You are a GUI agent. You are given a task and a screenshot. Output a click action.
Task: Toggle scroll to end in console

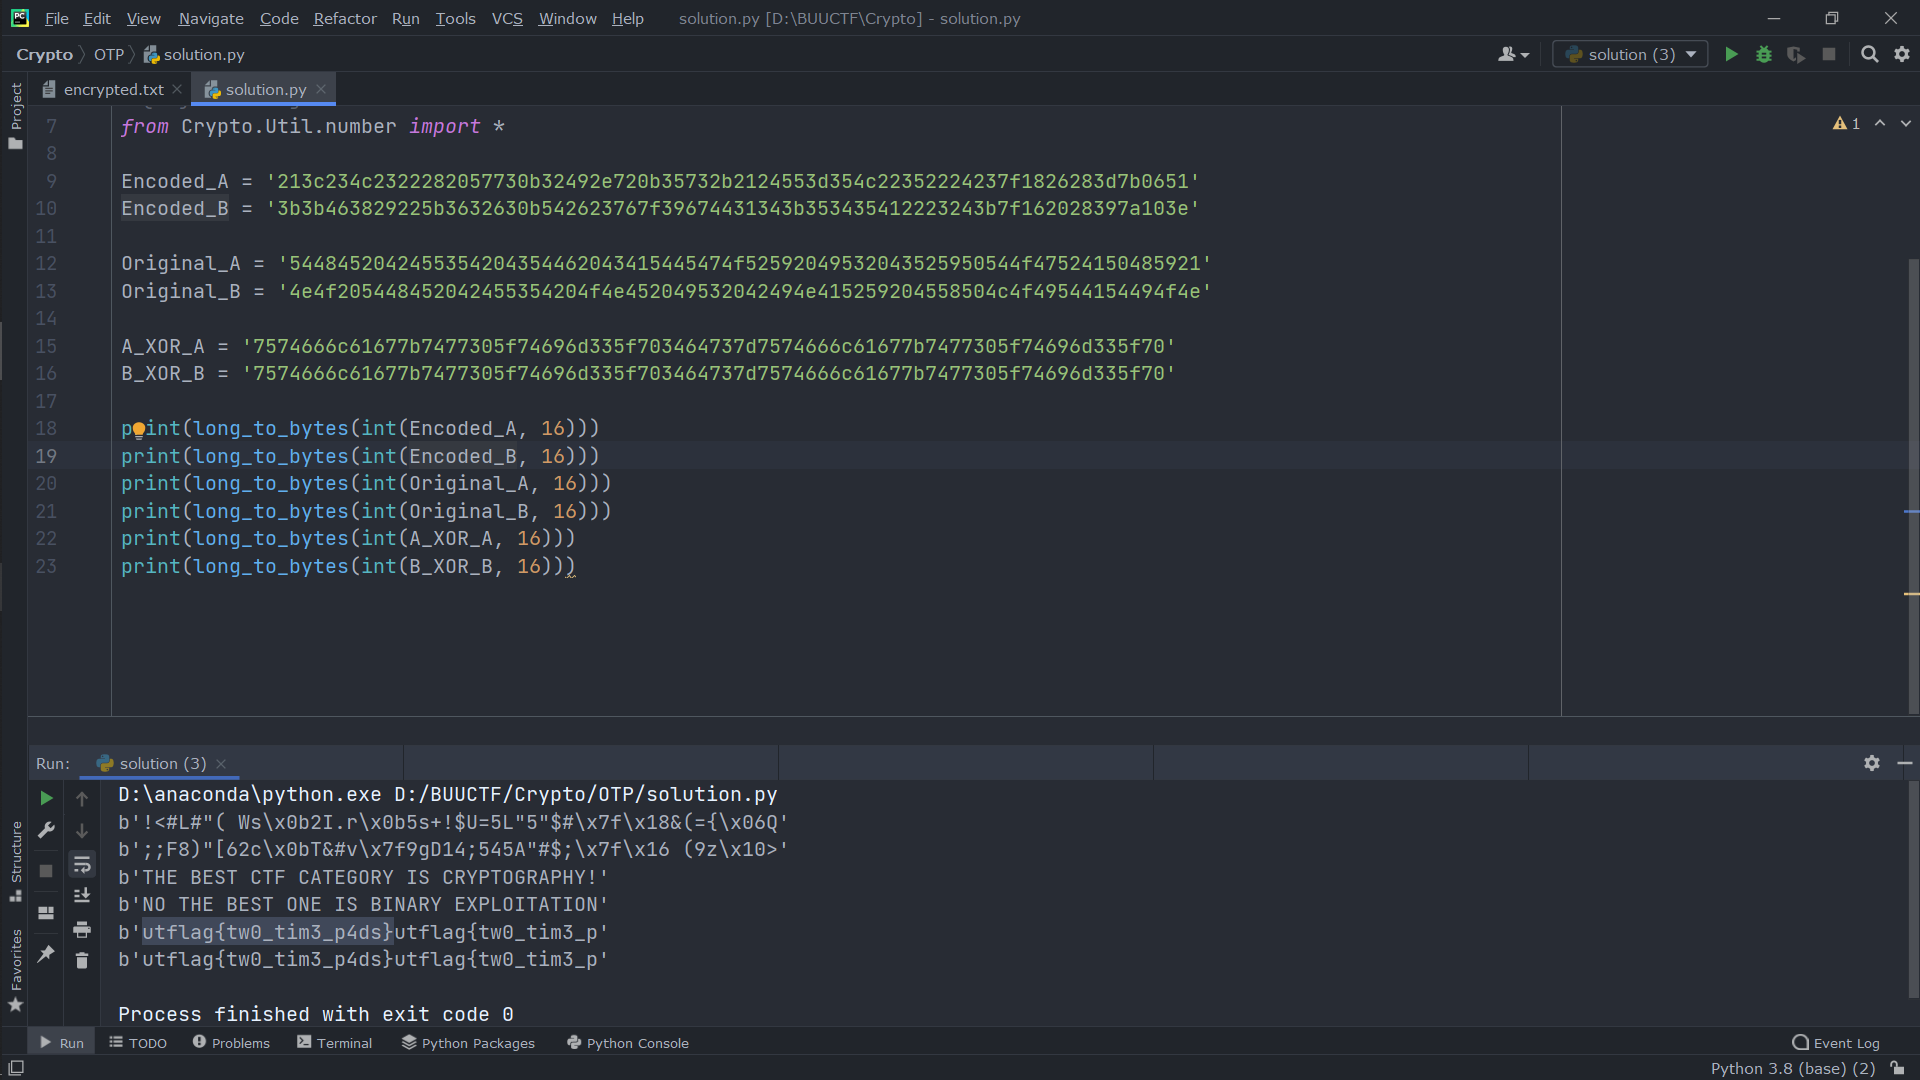pyautogui.click(x=82, y=896)
